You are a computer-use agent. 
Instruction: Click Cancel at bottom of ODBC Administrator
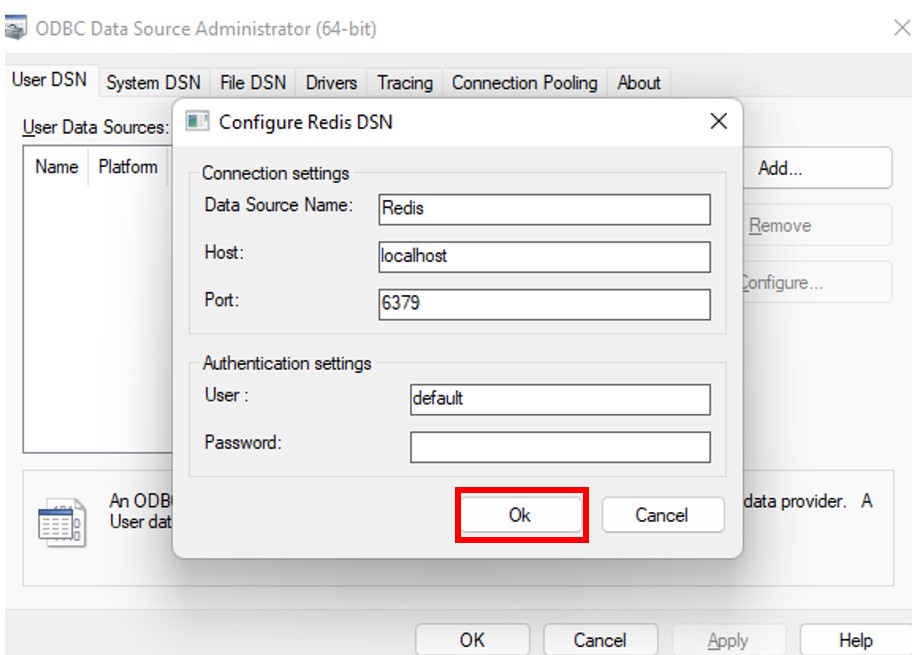coord(600,639)
